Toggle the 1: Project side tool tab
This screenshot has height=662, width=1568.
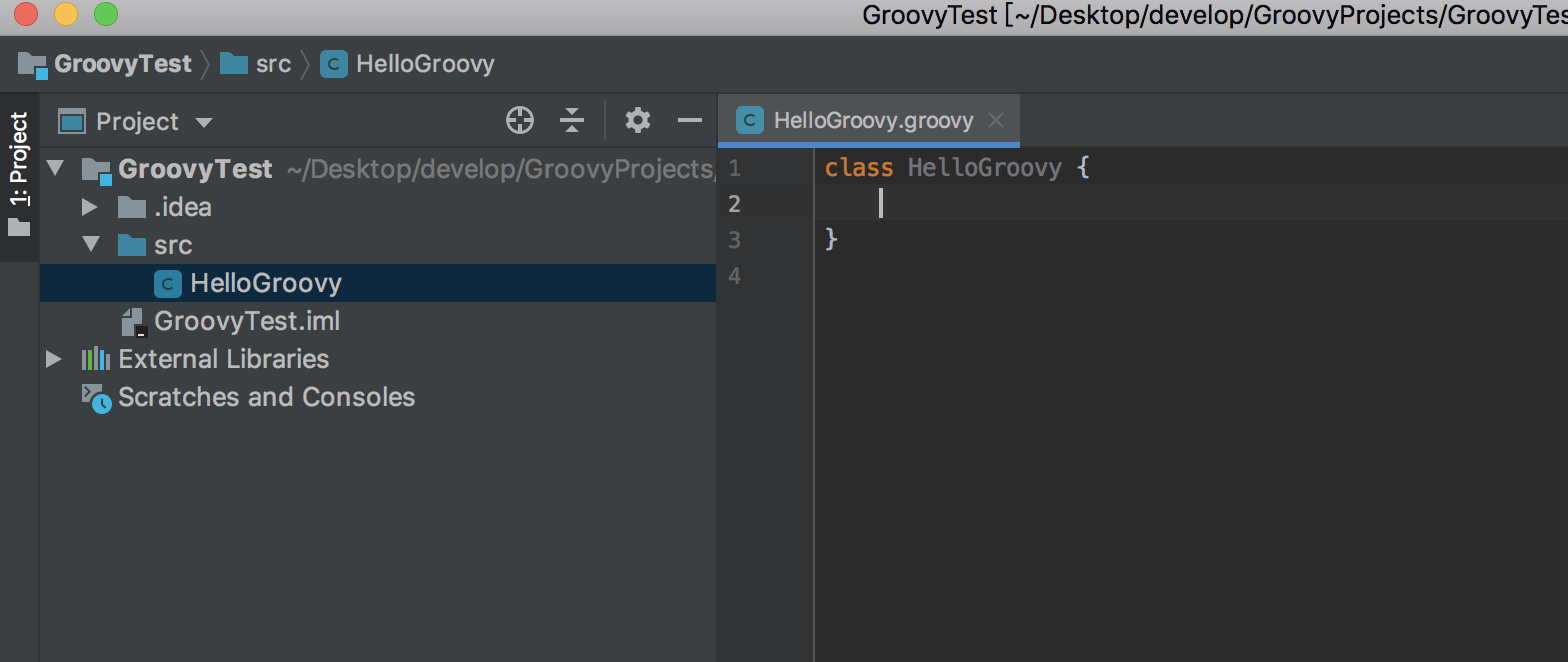coord(19,177)
